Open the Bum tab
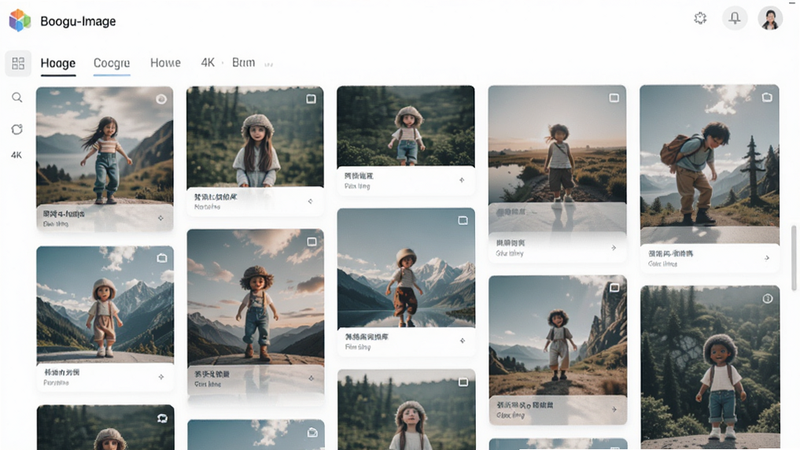Screen dimensions: 800x450 click(x=243, y=63)
